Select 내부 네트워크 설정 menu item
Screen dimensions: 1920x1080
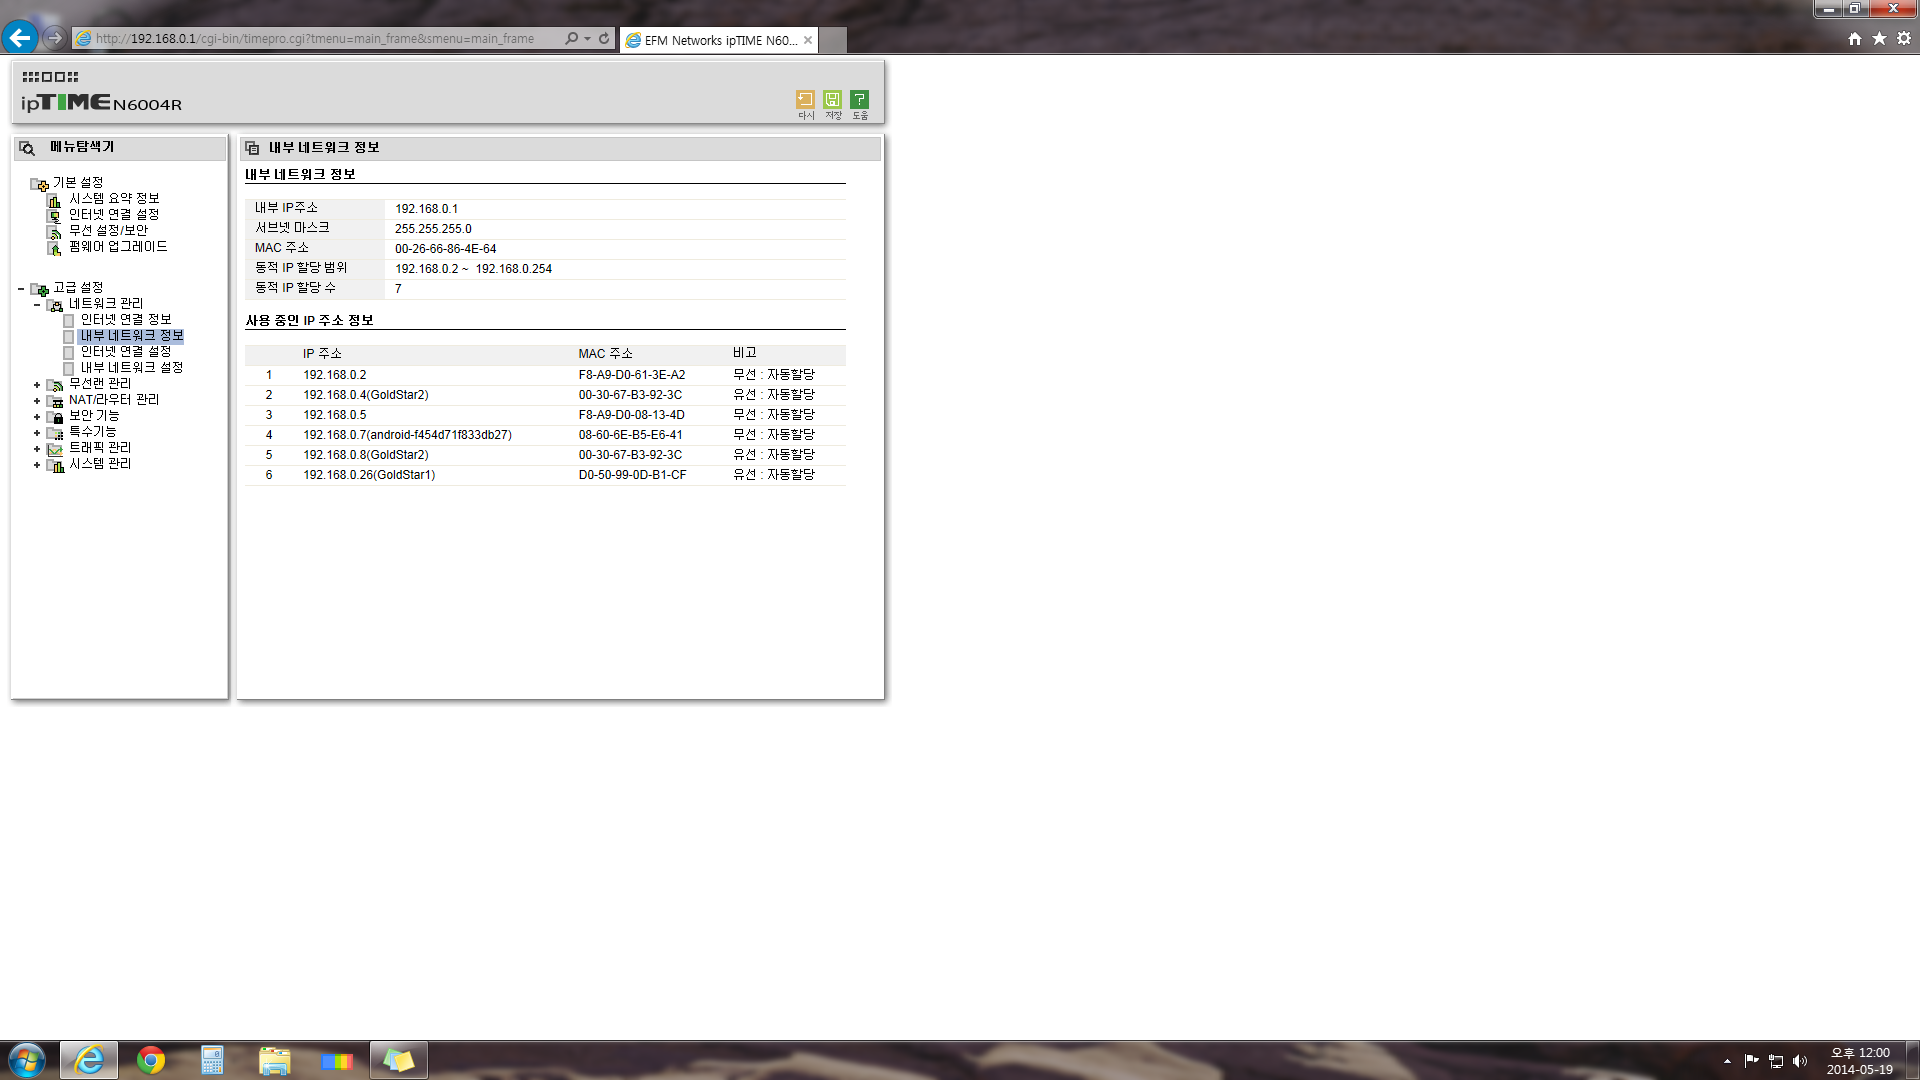pos(132,368)
